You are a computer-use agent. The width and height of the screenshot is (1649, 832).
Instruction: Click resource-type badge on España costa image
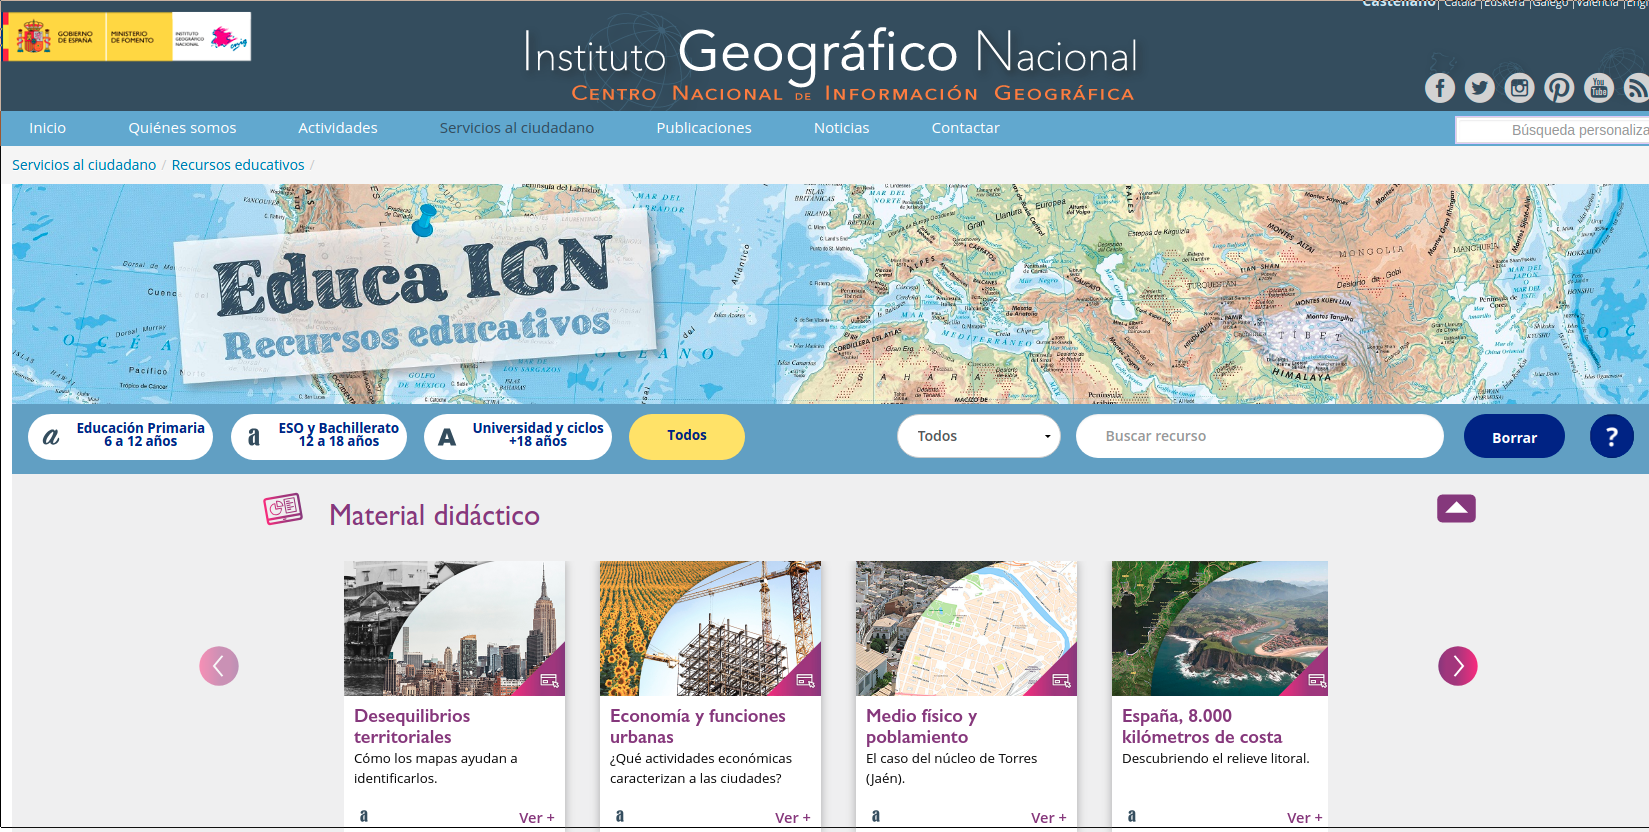click(1317, 680)
